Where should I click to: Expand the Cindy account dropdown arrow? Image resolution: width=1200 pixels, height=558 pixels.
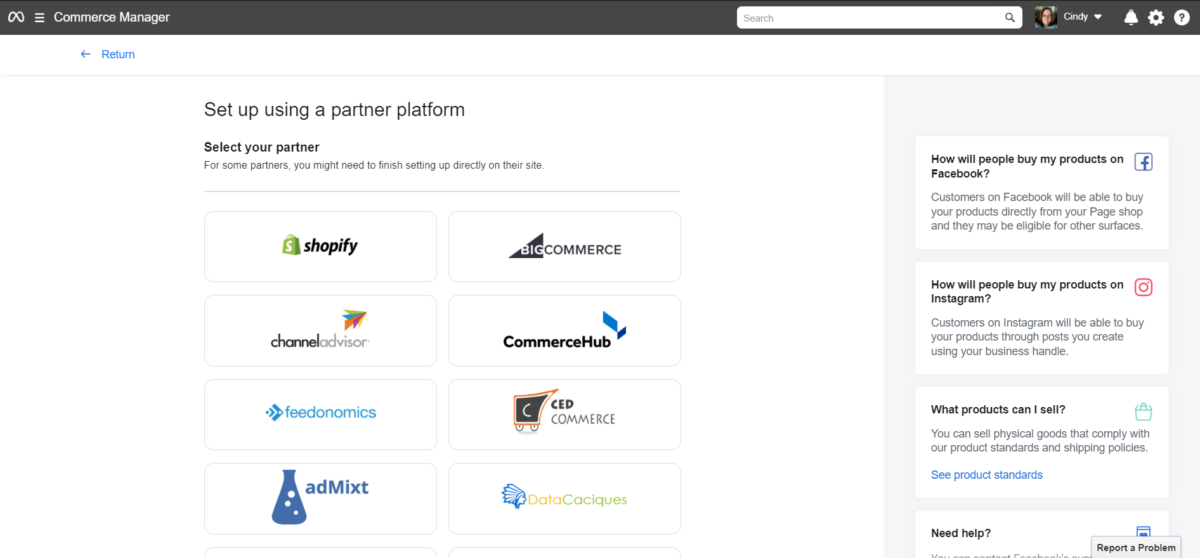(x=1098, y=18)
